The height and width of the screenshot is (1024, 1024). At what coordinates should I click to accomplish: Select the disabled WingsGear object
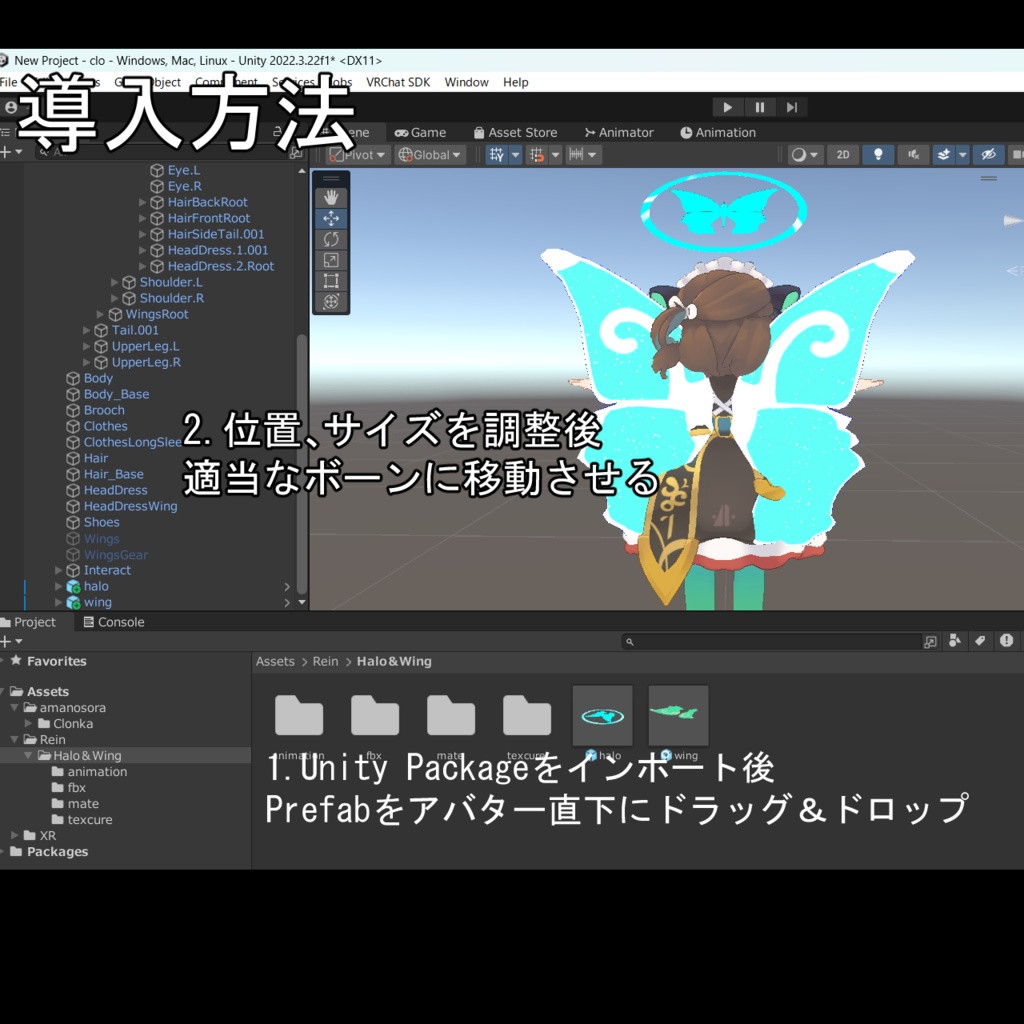coord(116,555)
